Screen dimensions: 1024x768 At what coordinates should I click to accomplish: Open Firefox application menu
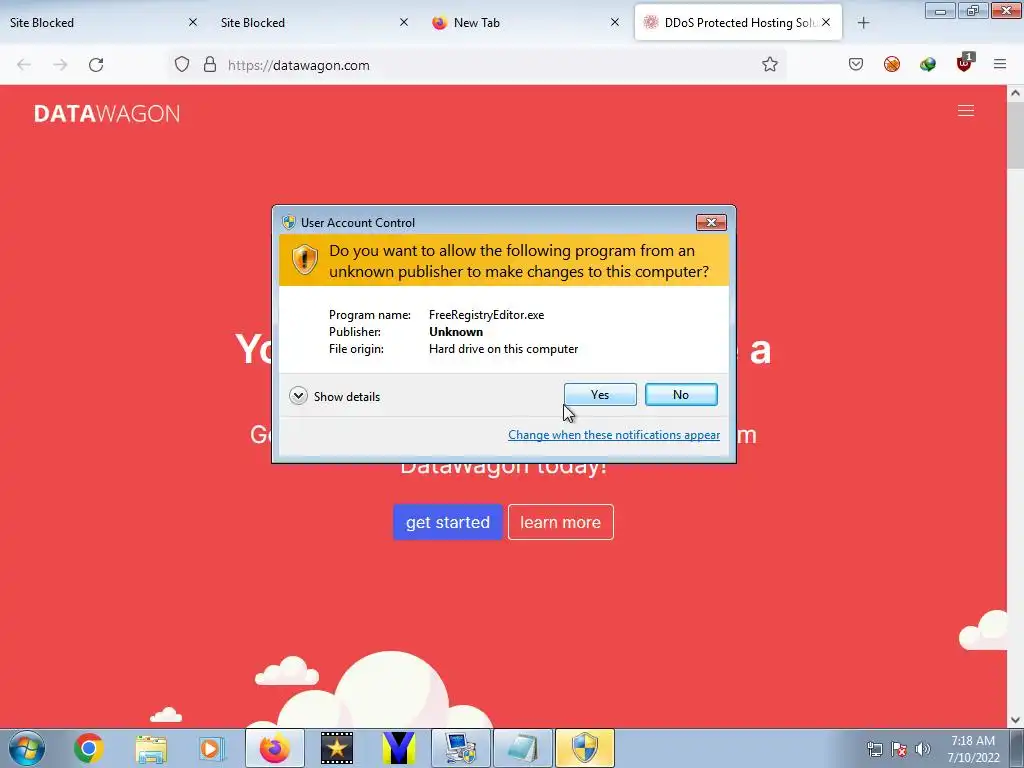point(1000,65)
